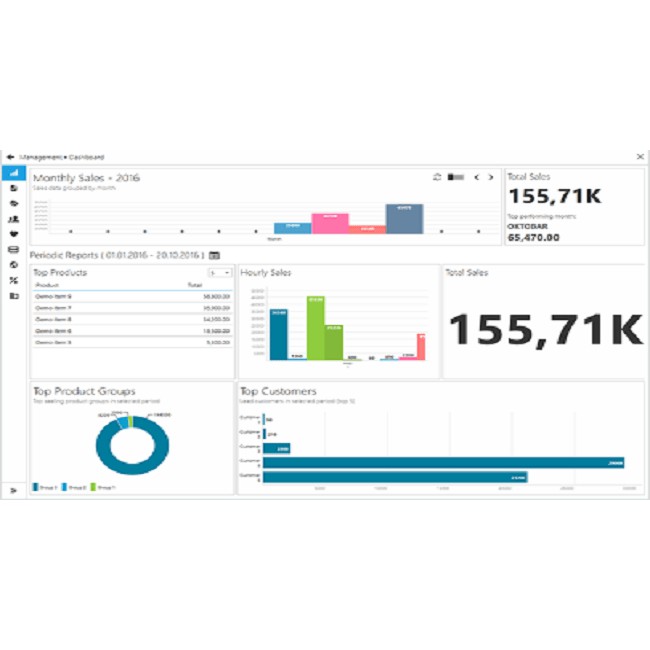
Task: Click the back arrow beside Management
Action: click(10, 157)
